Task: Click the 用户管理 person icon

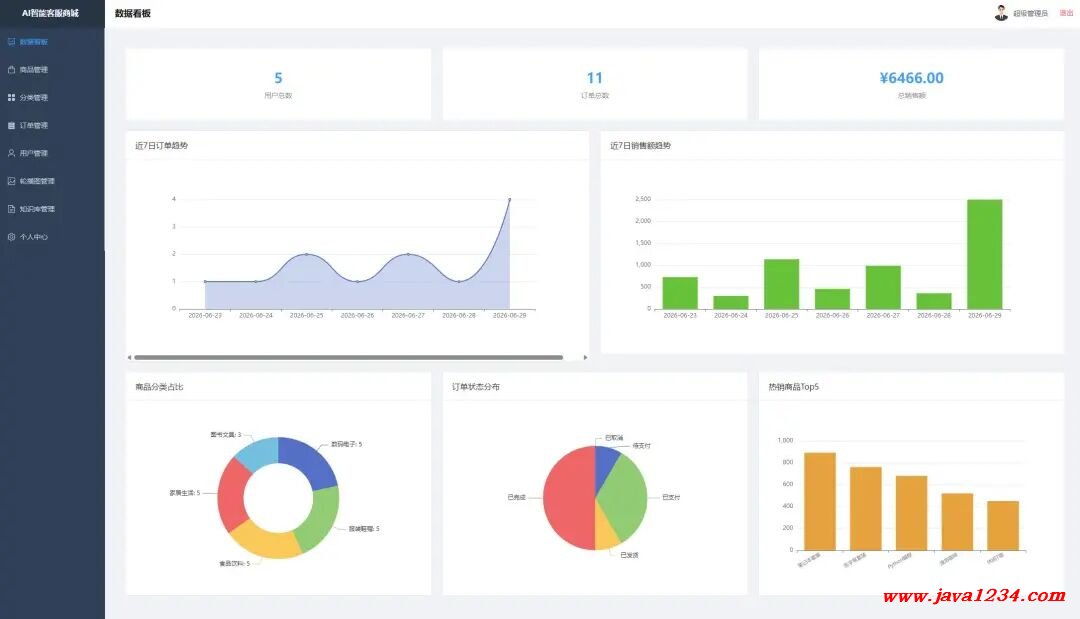Action: point(11,153)
